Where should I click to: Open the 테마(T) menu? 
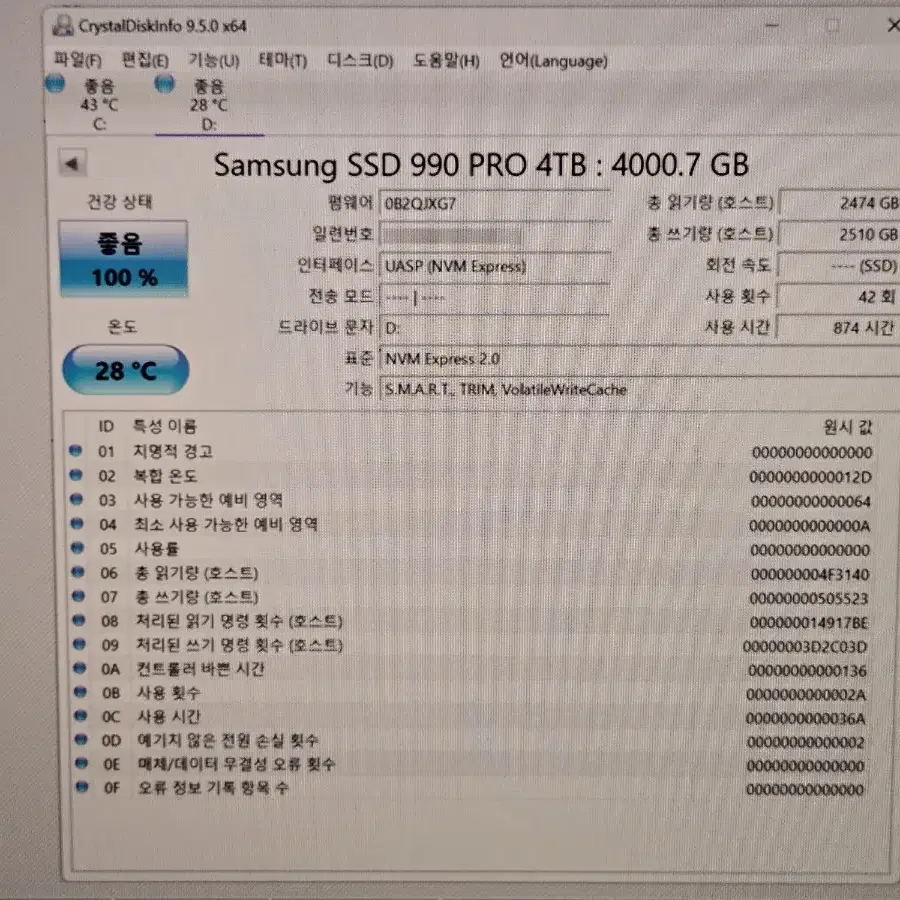282,60
